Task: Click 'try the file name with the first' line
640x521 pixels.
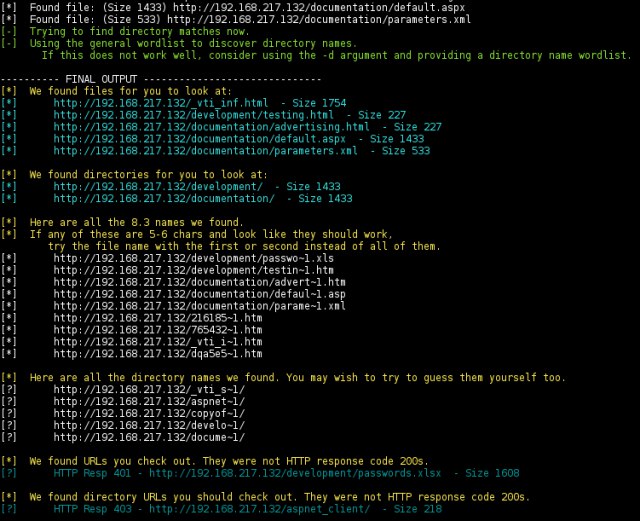Action: pos(244,246)
